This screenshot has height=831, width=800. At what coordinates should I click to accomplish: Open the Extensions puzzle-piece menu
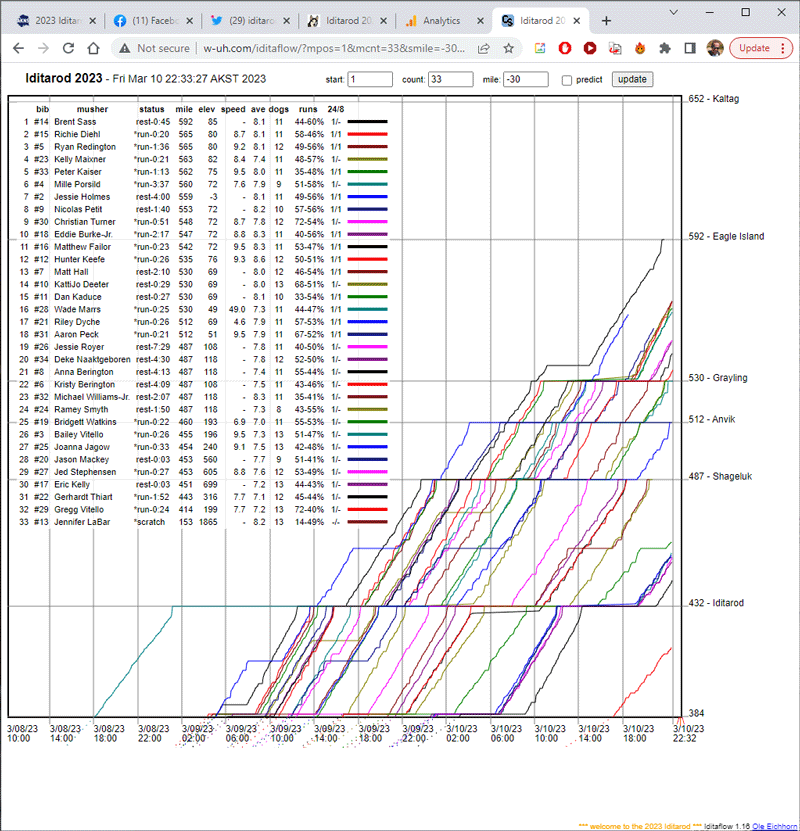click(665, 48)
